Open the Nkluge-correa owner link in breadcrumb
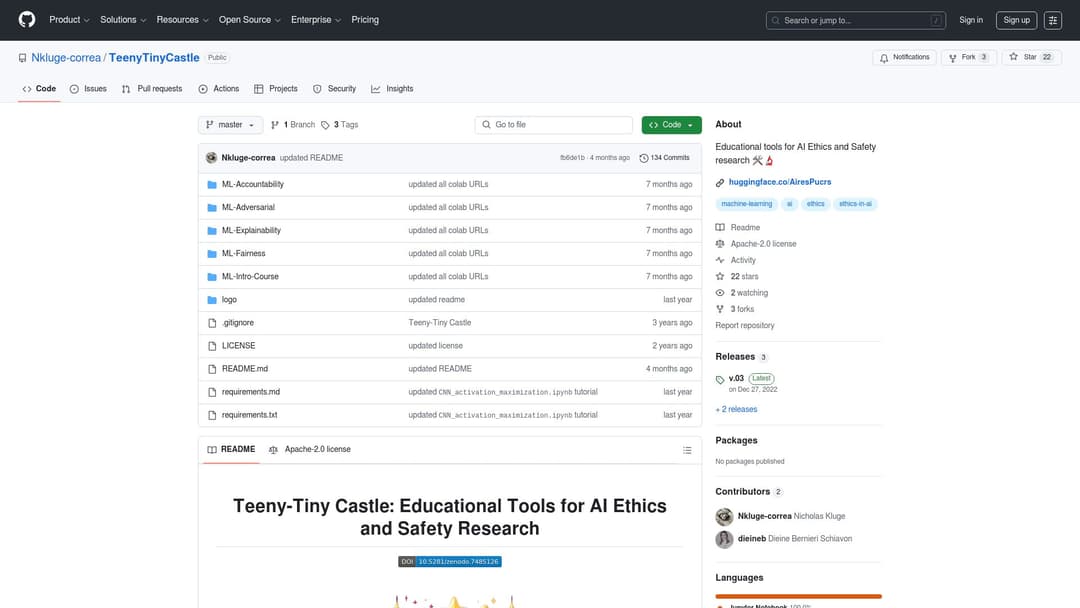Image resolution: width=1080 pixels, height=608 pixels. tap(66, 58)
